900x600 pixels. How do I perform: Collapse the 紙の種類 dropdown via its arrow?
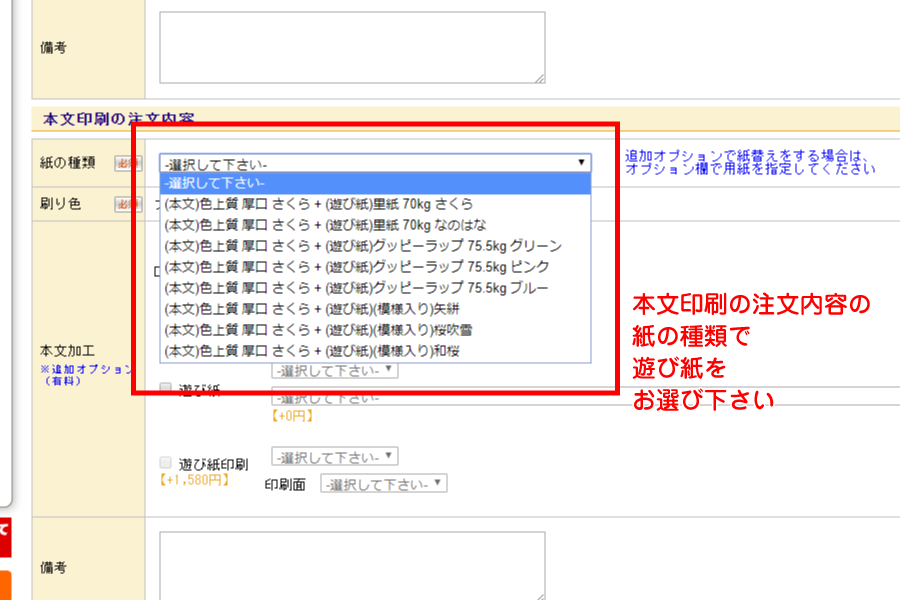[580, 163]
